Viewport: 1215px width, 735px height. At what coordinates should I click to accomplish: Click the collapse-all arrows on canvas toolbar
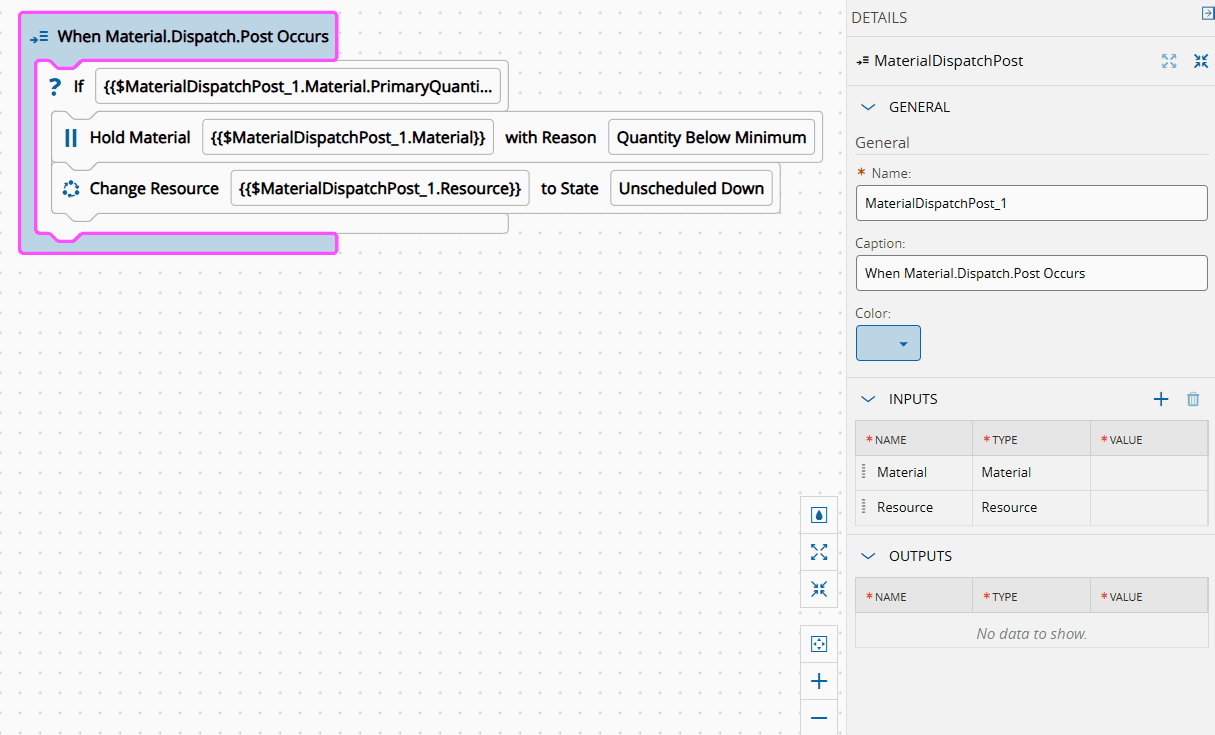pos(819,589)
